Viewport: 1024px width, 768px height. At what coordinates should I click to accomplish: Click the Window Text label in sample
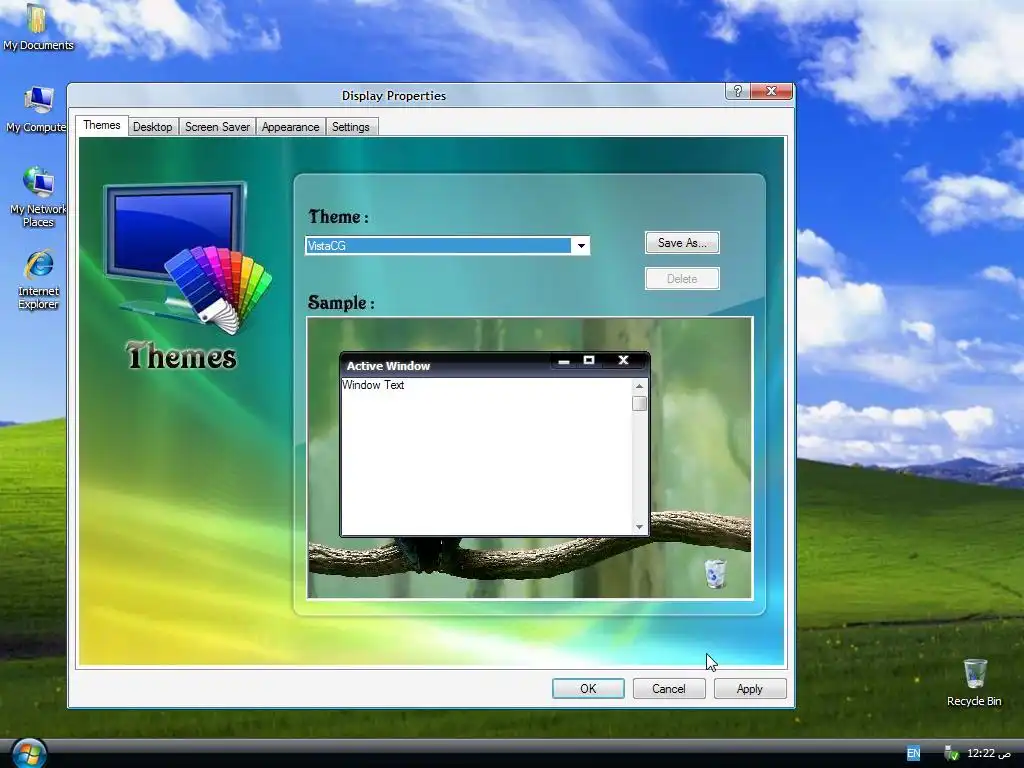pyautogui.click(x=373, y=385)
